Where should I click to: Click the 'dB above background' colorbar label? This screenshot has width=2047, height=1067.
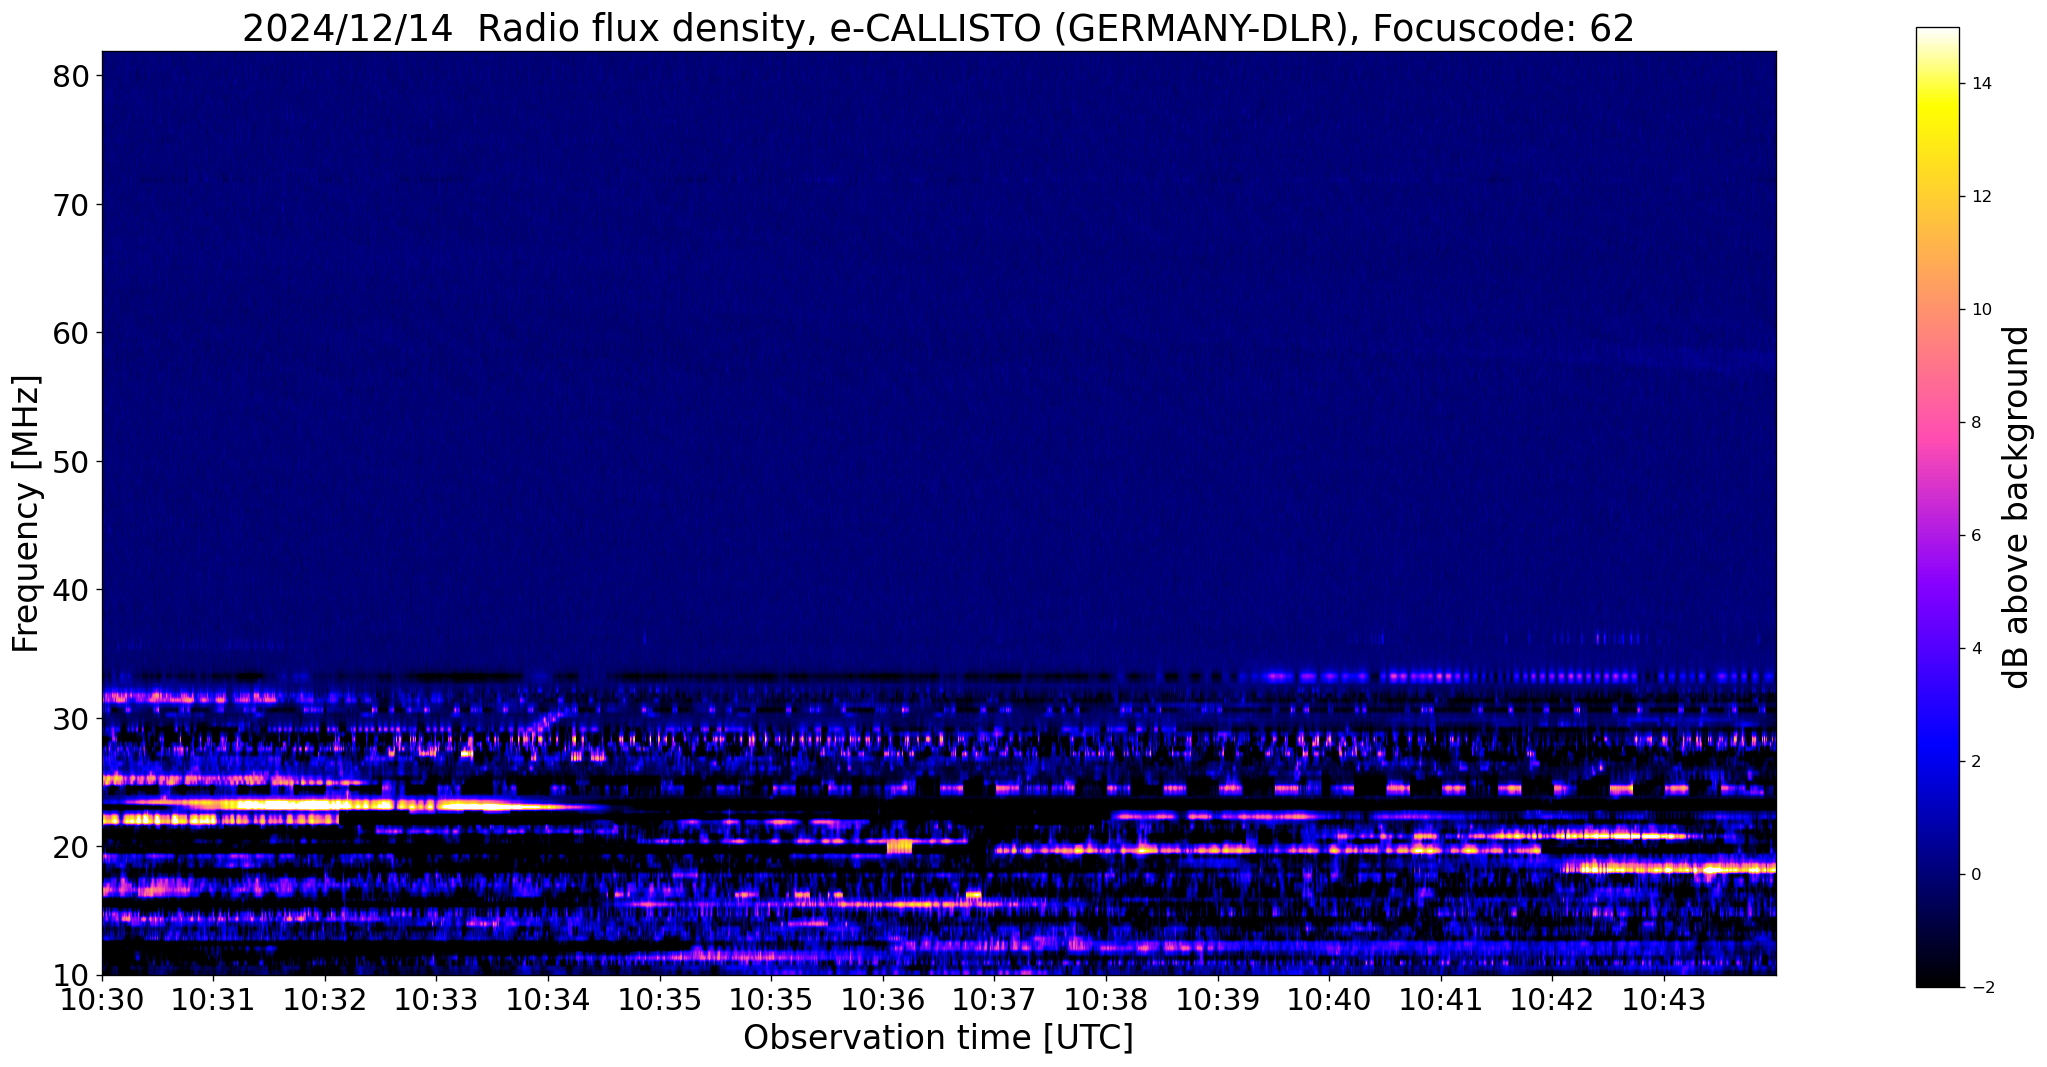(2017, 507)
